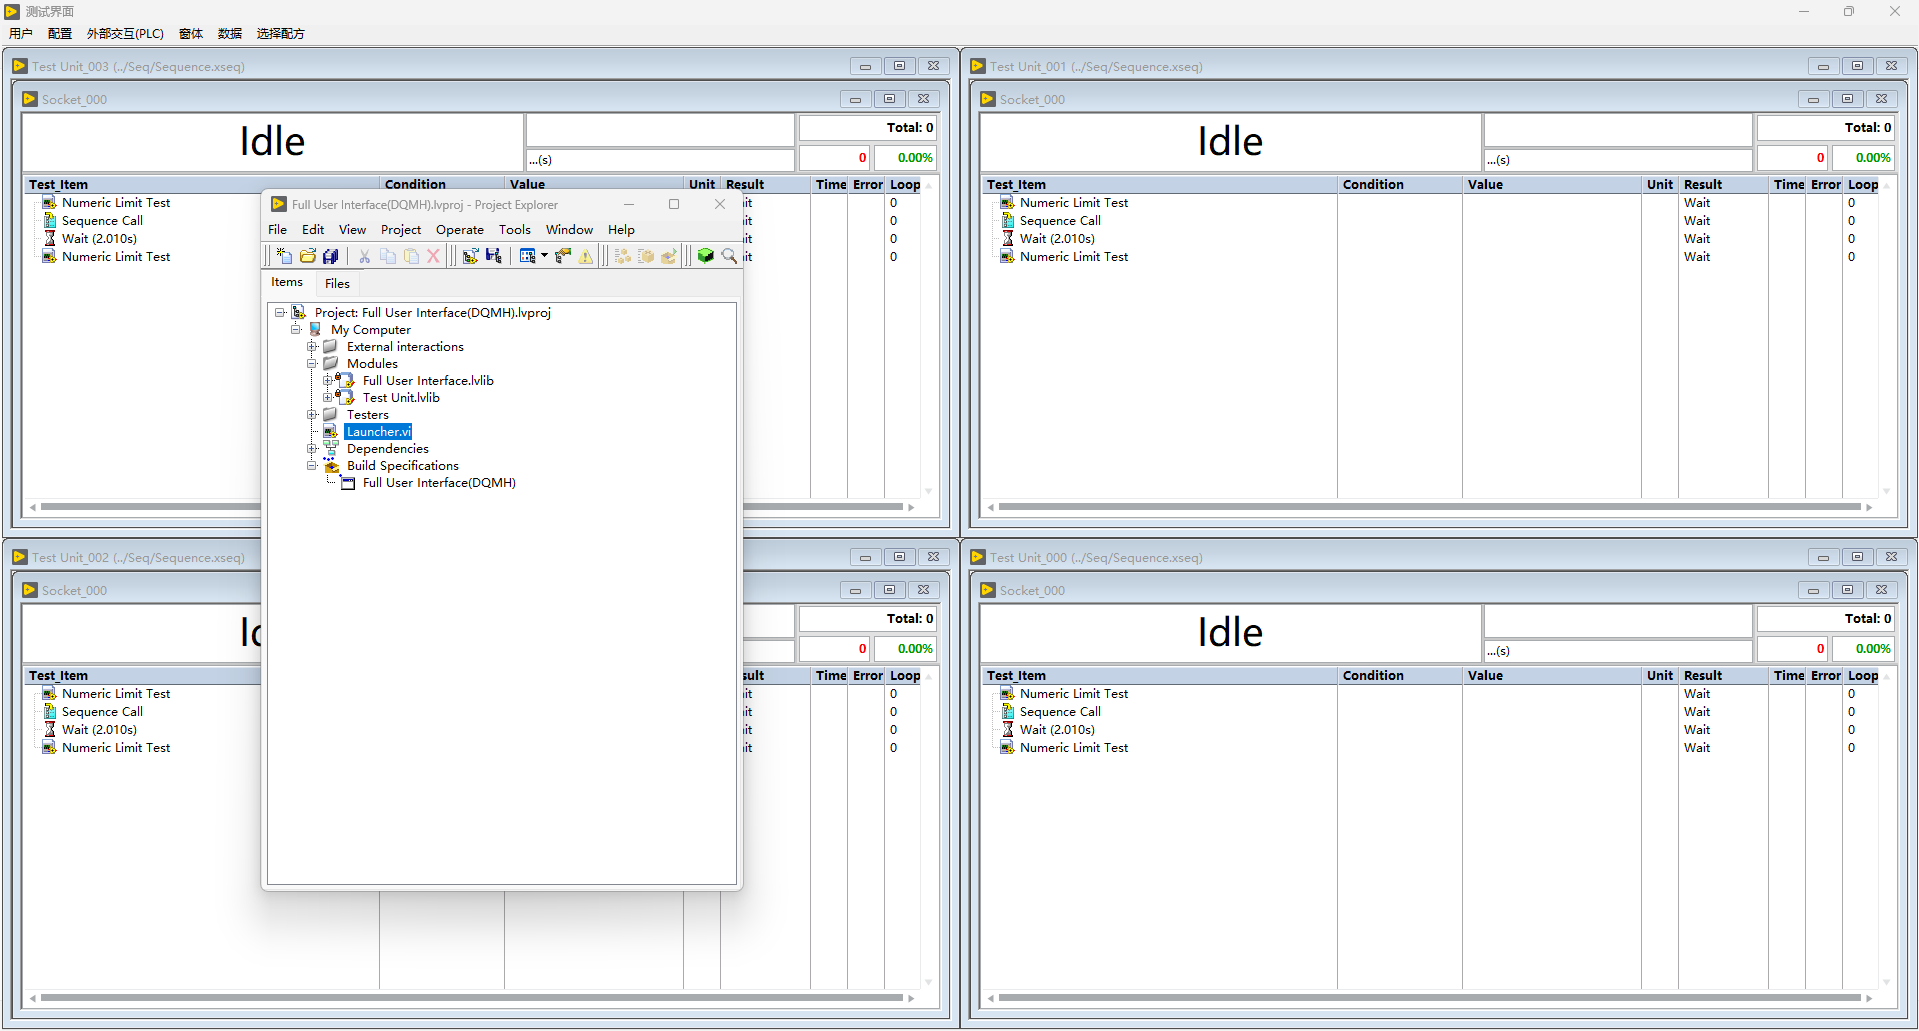1919x1031 pixels.
Task: Select Full User Interface(DQMH) build specification
Action: 439,483
